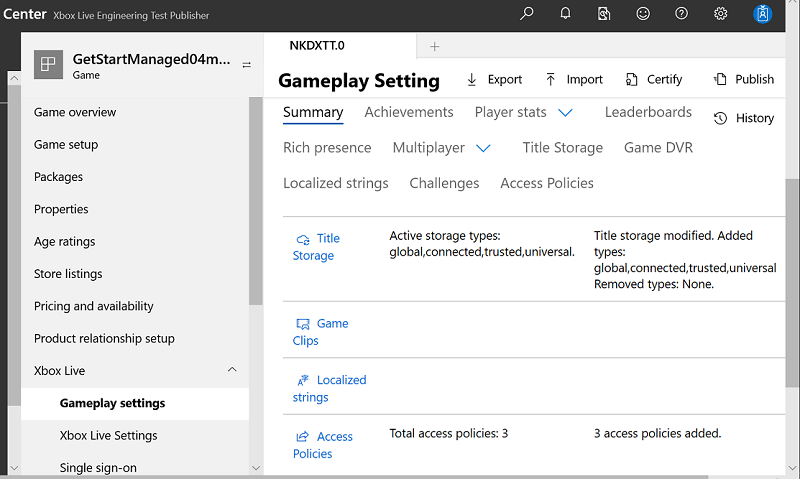Open the Access Policies summary link
This screenshot has width=800, height=479.
pos(322,445)
